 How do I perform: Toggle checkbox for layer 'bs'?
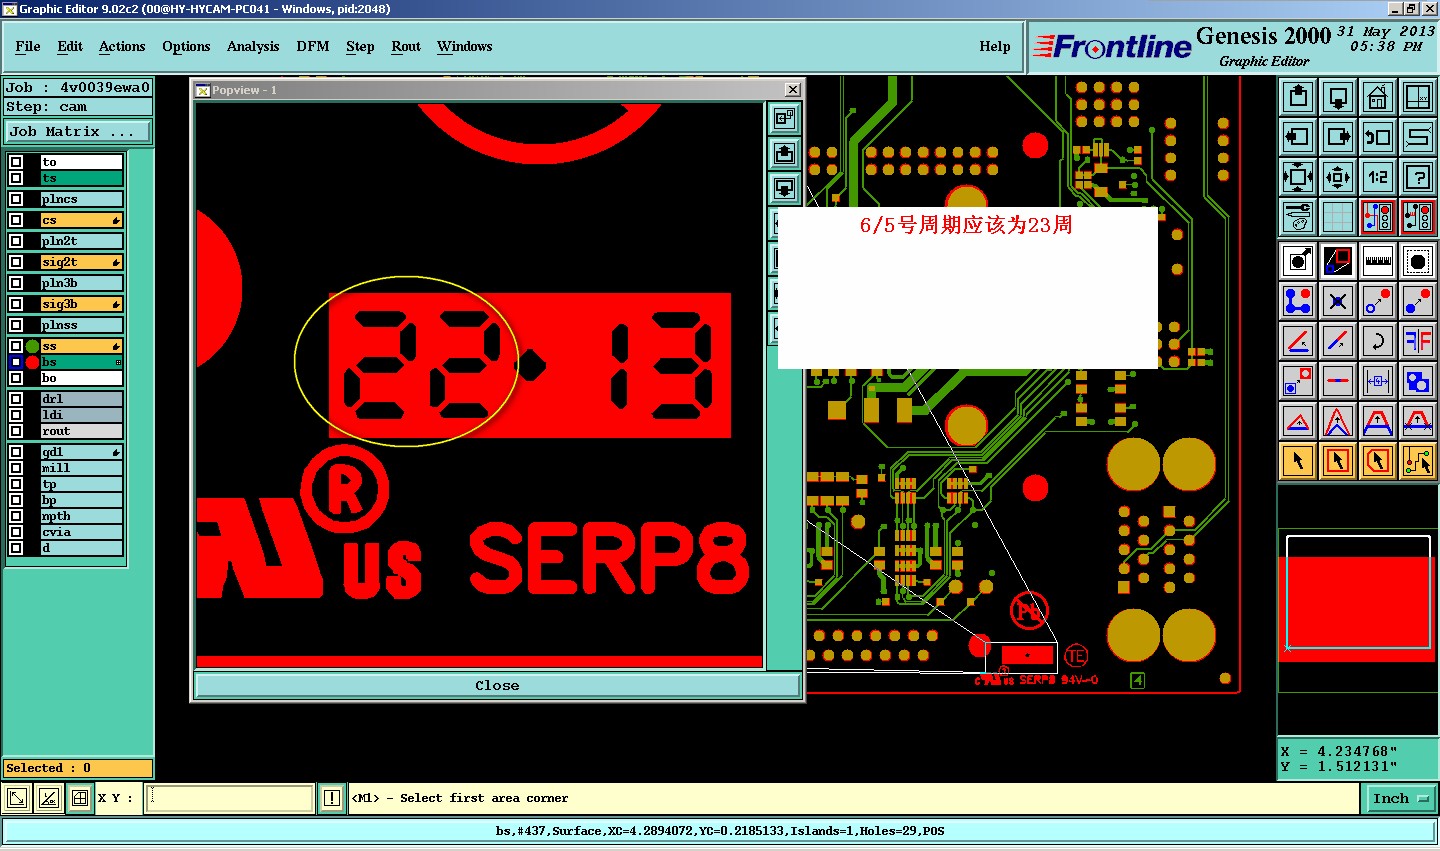pos(16,362)
